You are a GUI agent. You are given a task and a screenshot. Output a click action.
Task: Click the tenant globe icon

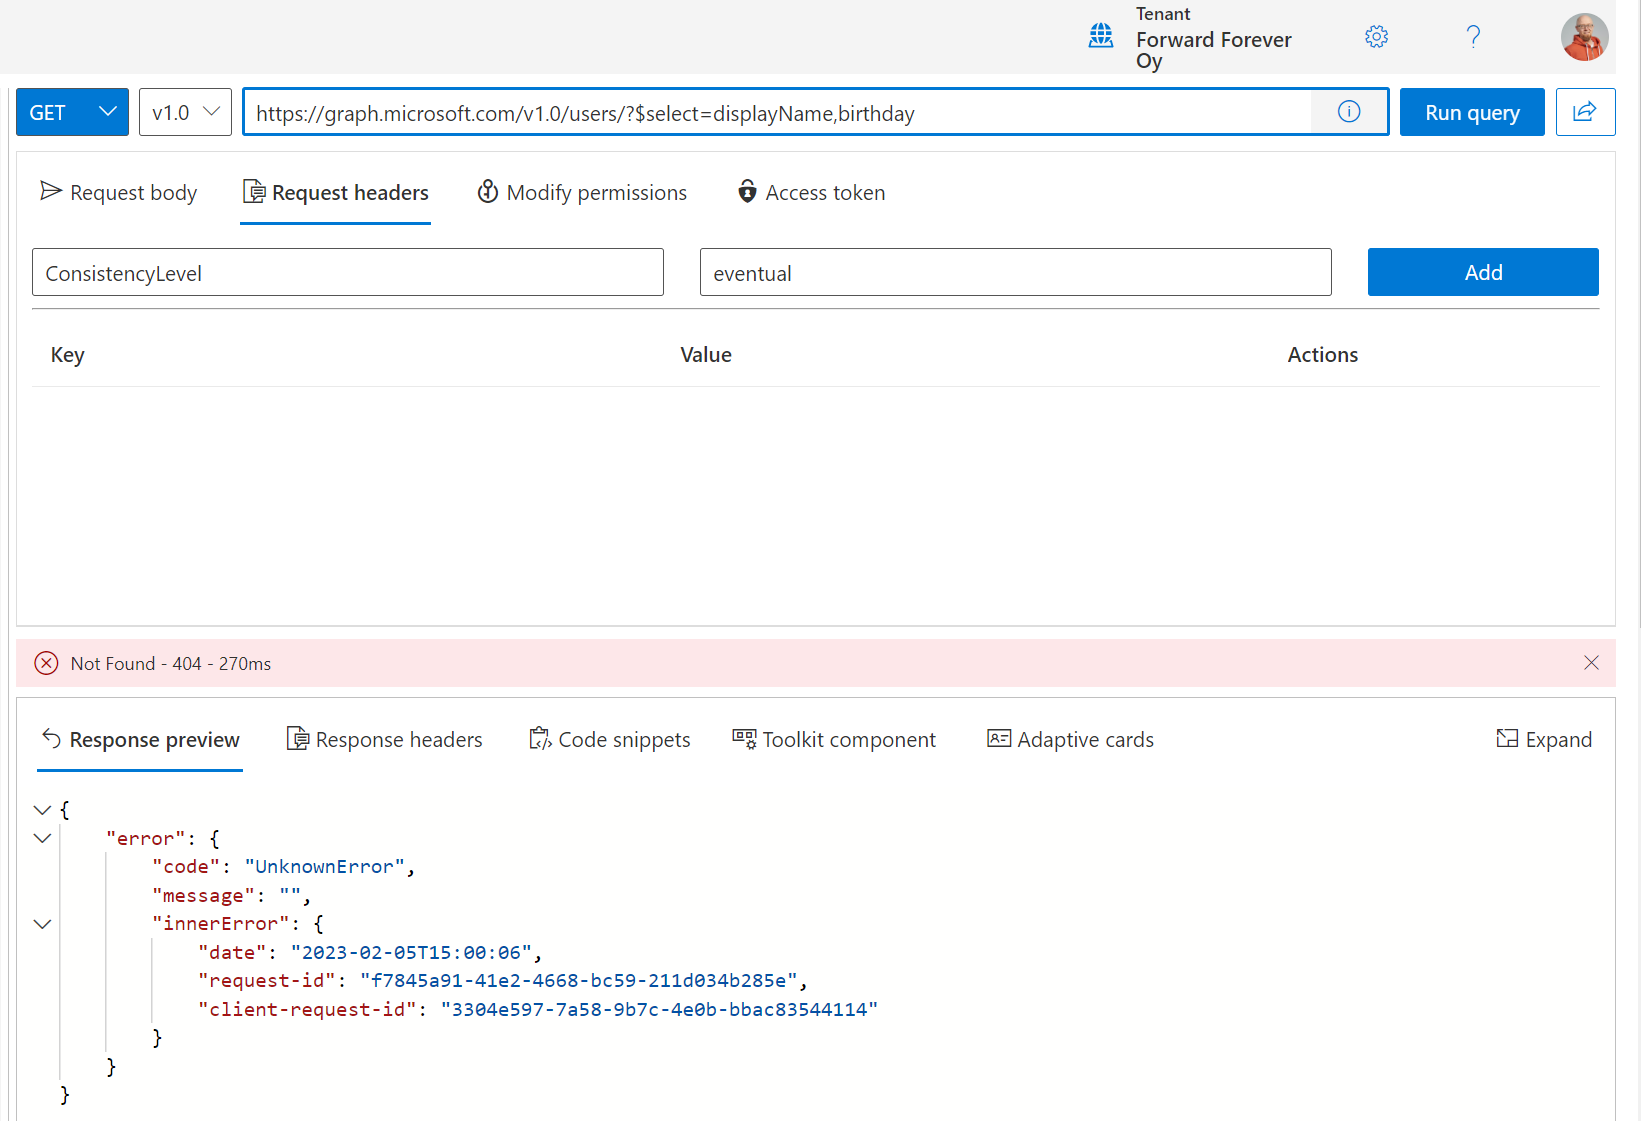coord(1100,36)
